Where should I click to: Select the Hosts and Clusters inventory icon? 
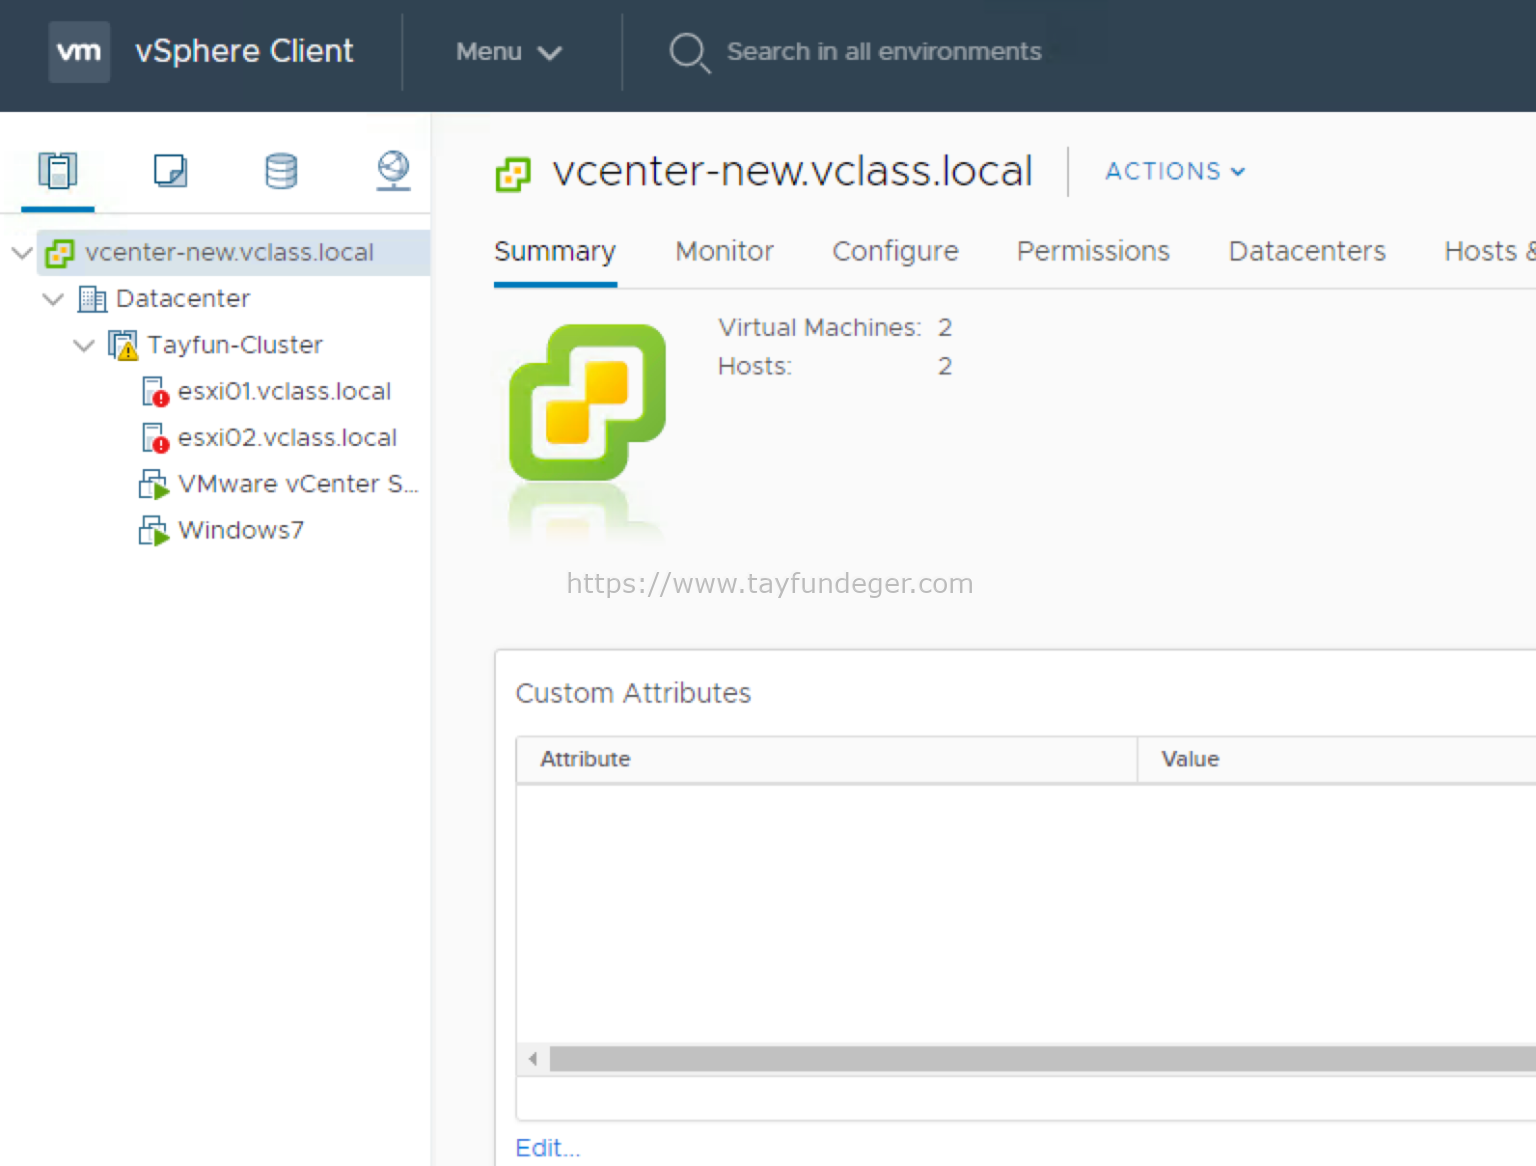(57, 170)
